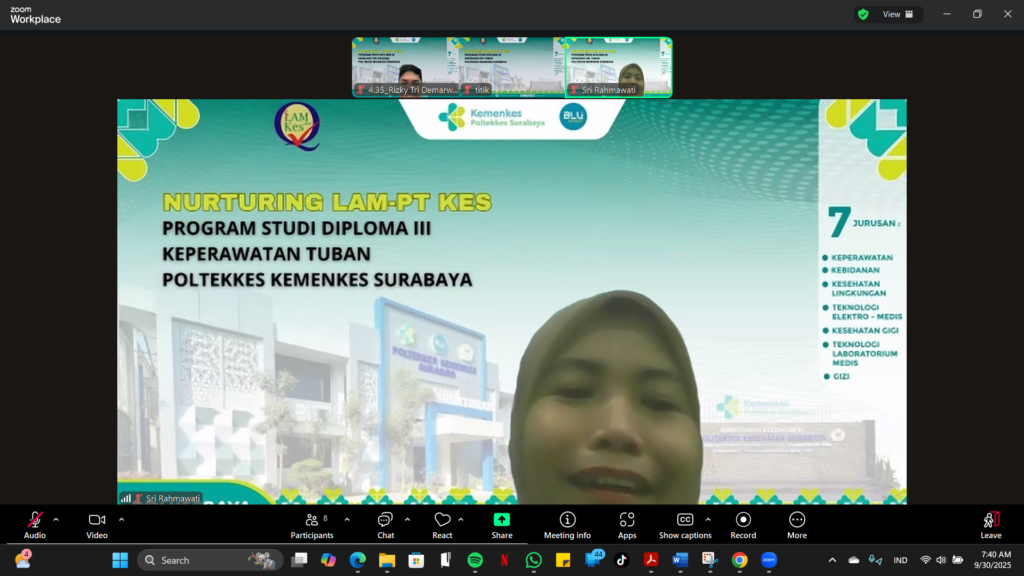Click the taskbar Search box
Screen dimensions: 1024x576
pyautogui.click(x=210, y=560)
